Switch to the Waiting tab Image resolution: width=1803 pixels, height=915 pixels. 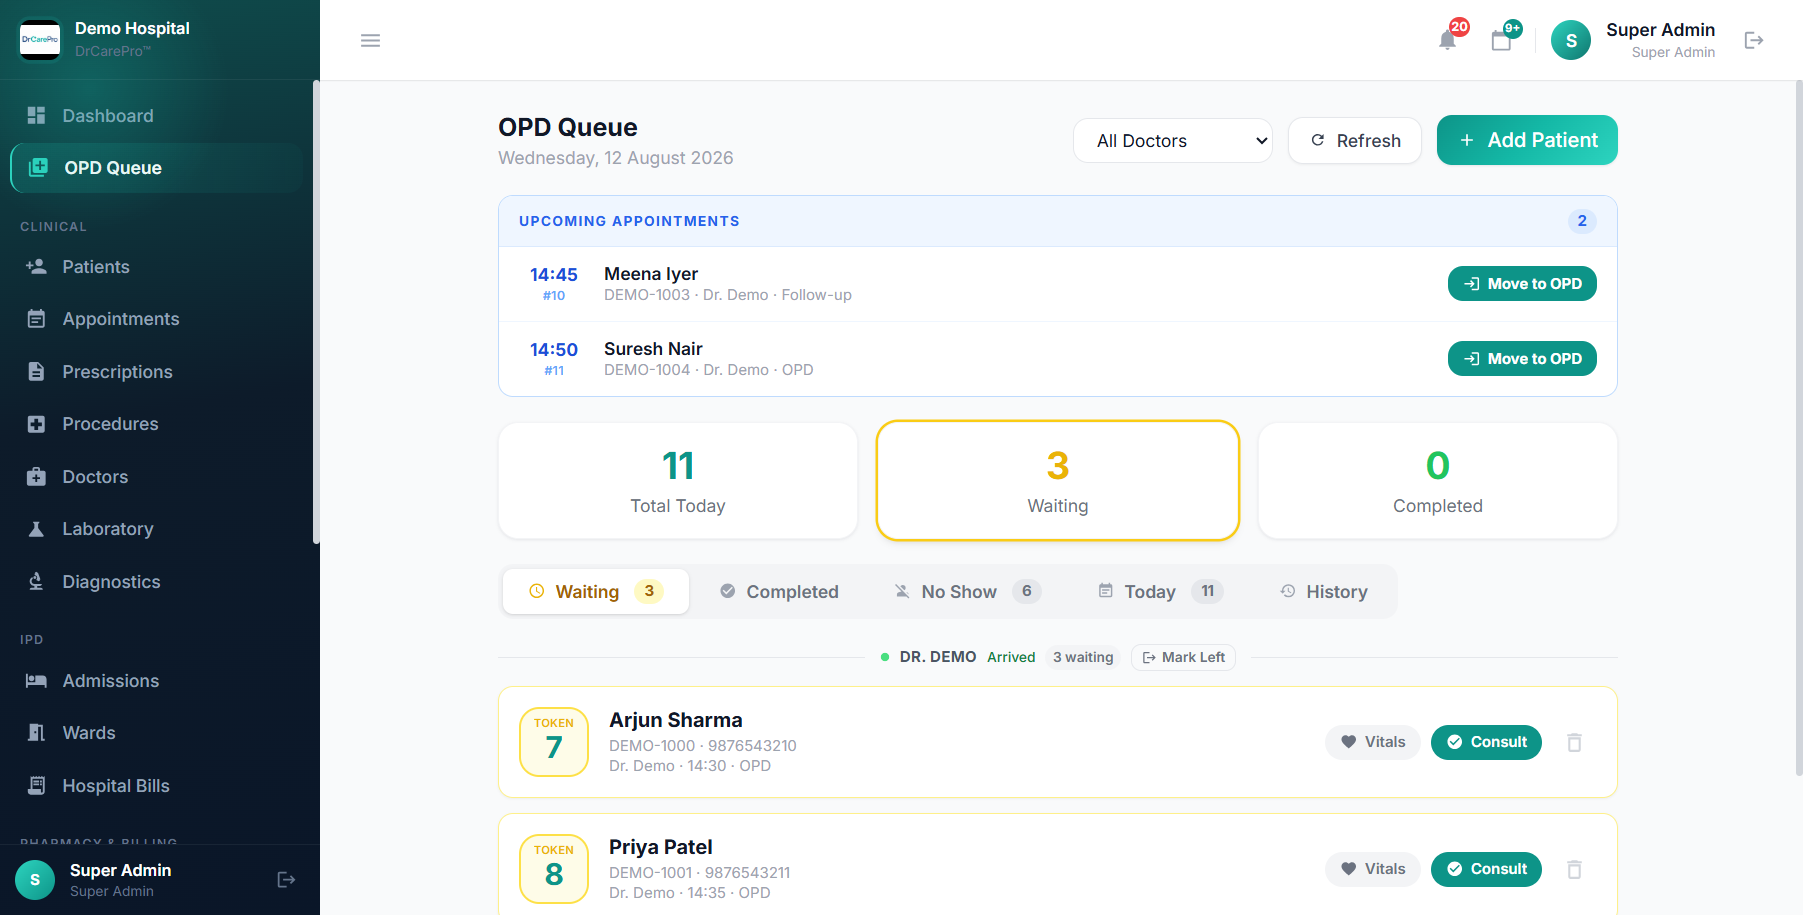pyautogui.click(x=596, y=592)
